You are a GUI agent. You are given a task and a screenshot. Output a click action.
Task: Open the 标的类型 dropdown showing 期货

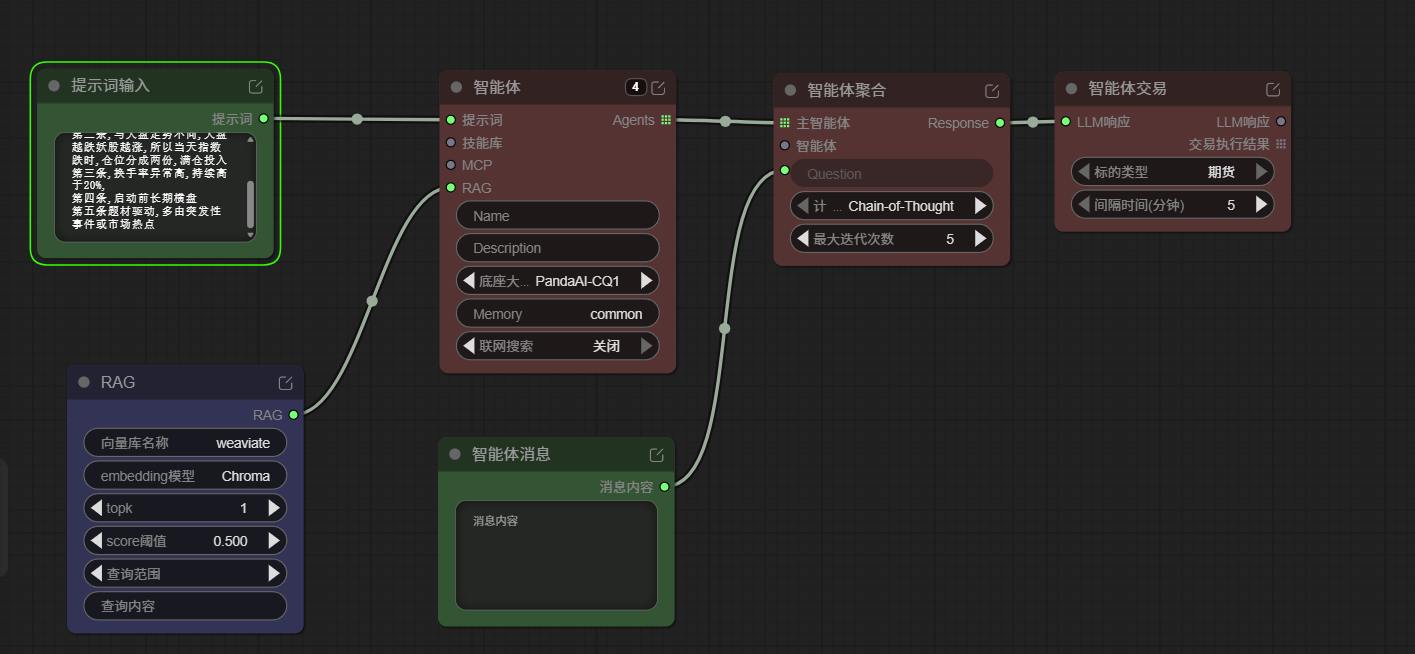[1172, 171]
